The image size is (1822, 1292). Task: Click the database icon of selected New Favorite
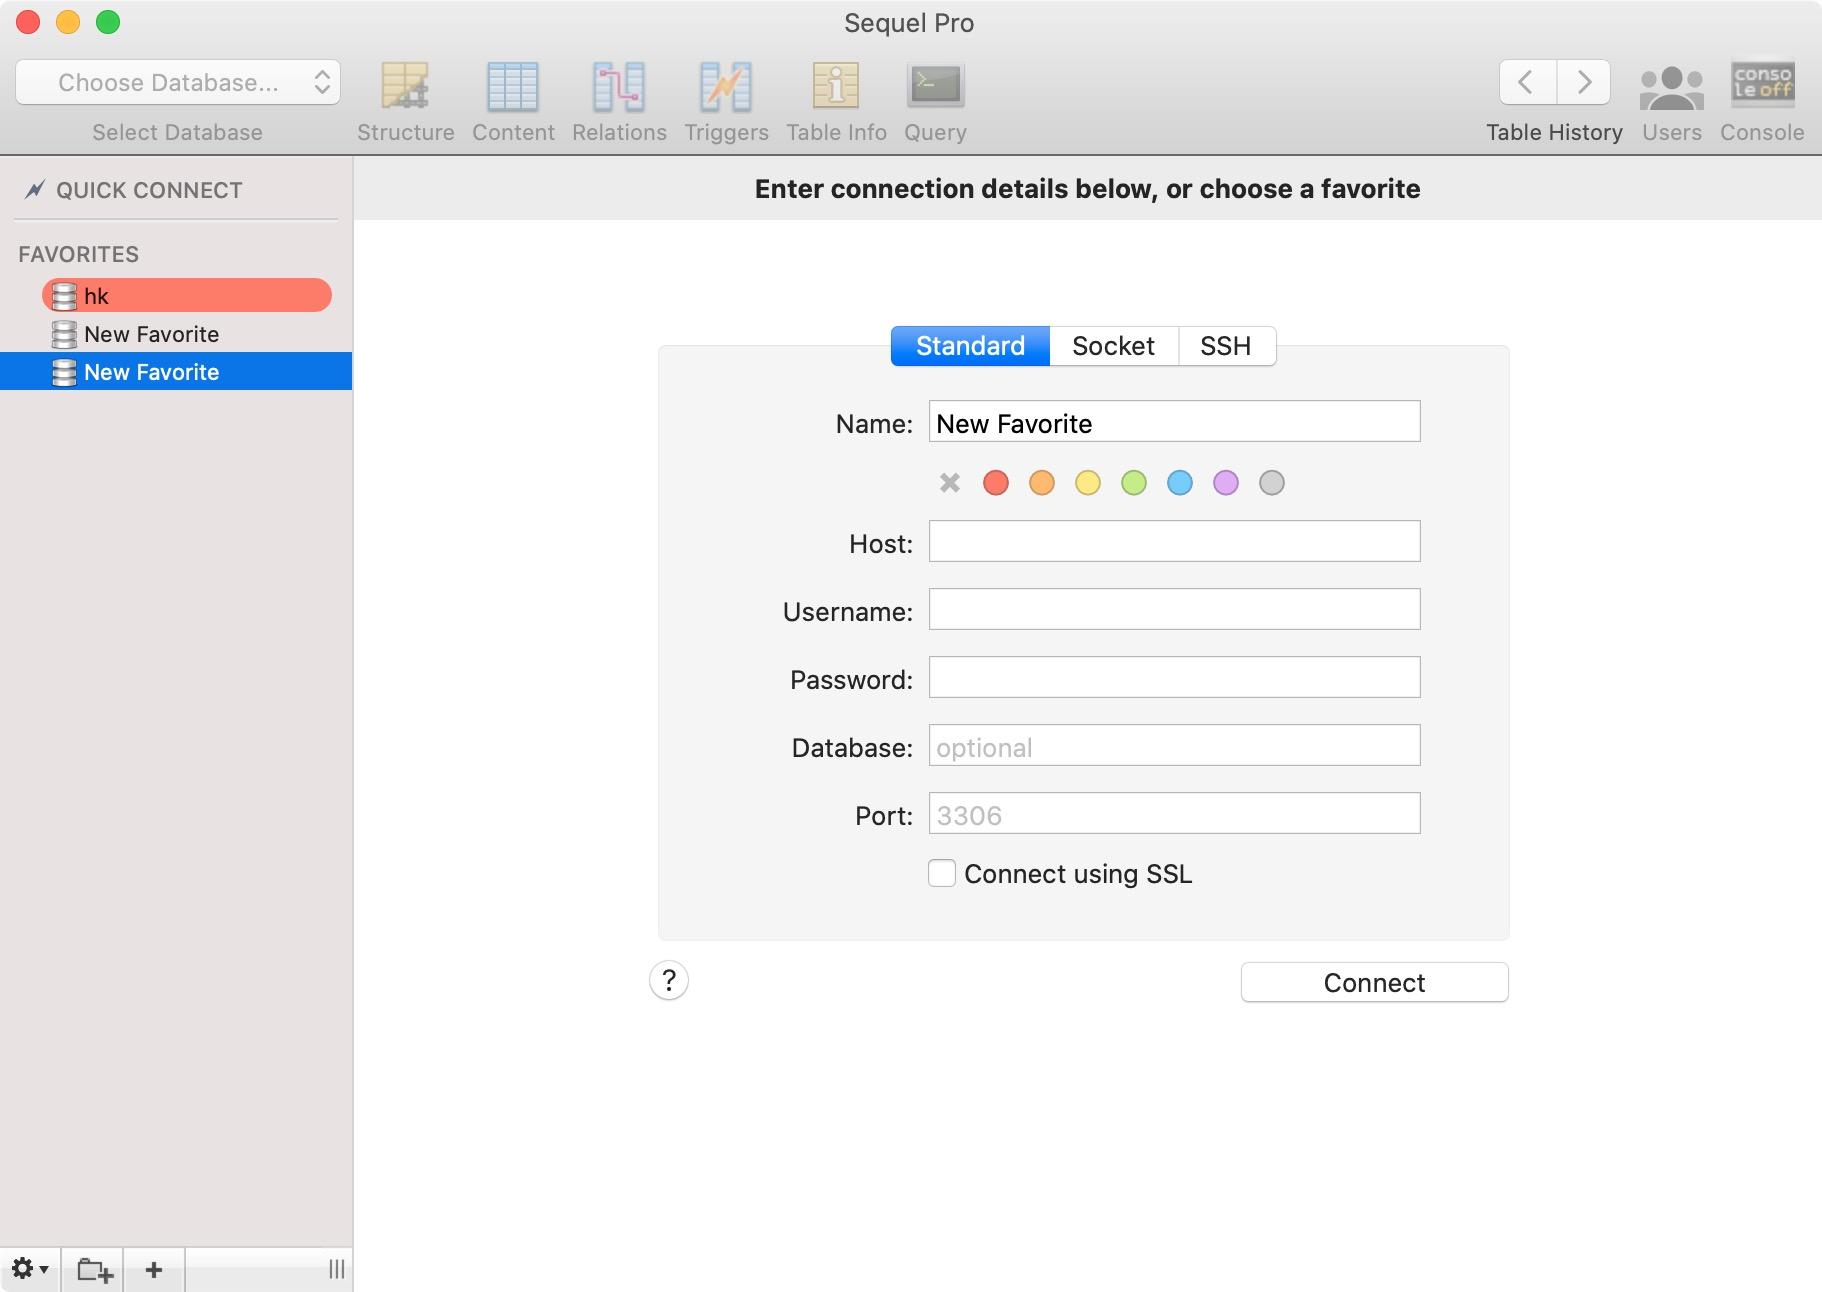tap(64, 372)
